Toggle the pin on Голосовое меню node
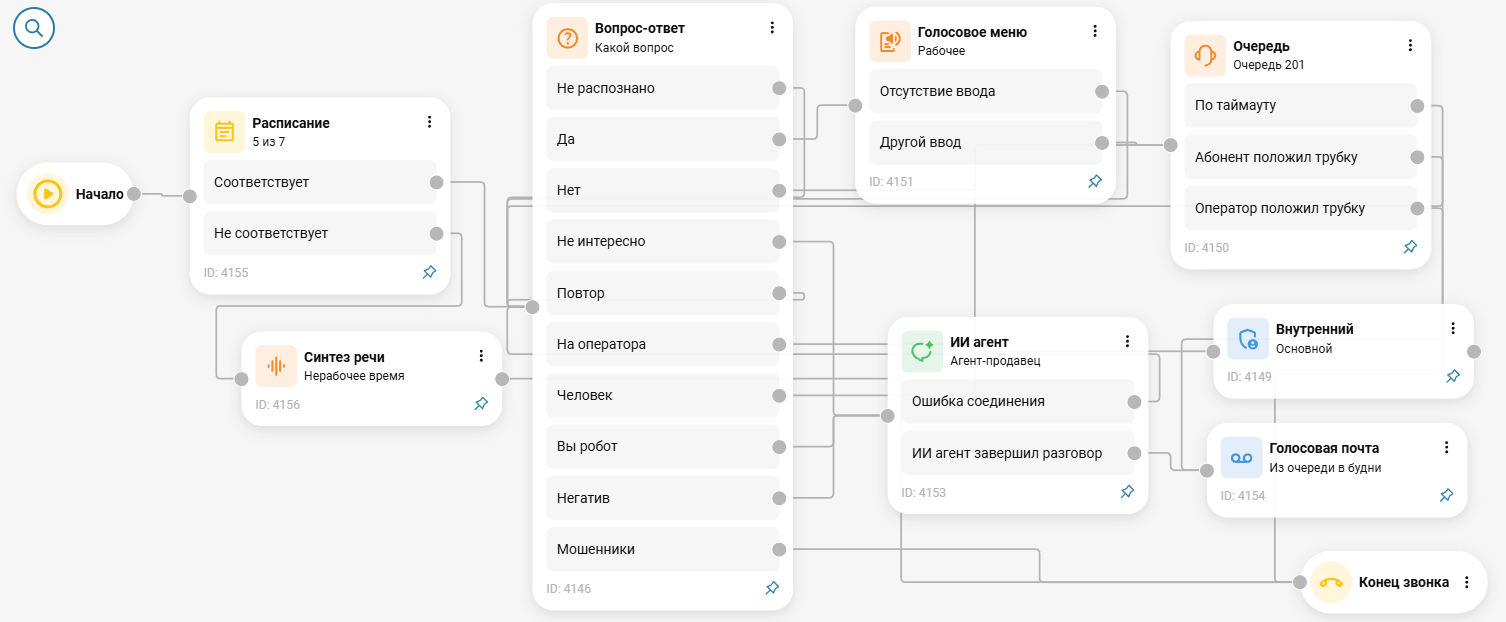 click(1095, 182)
